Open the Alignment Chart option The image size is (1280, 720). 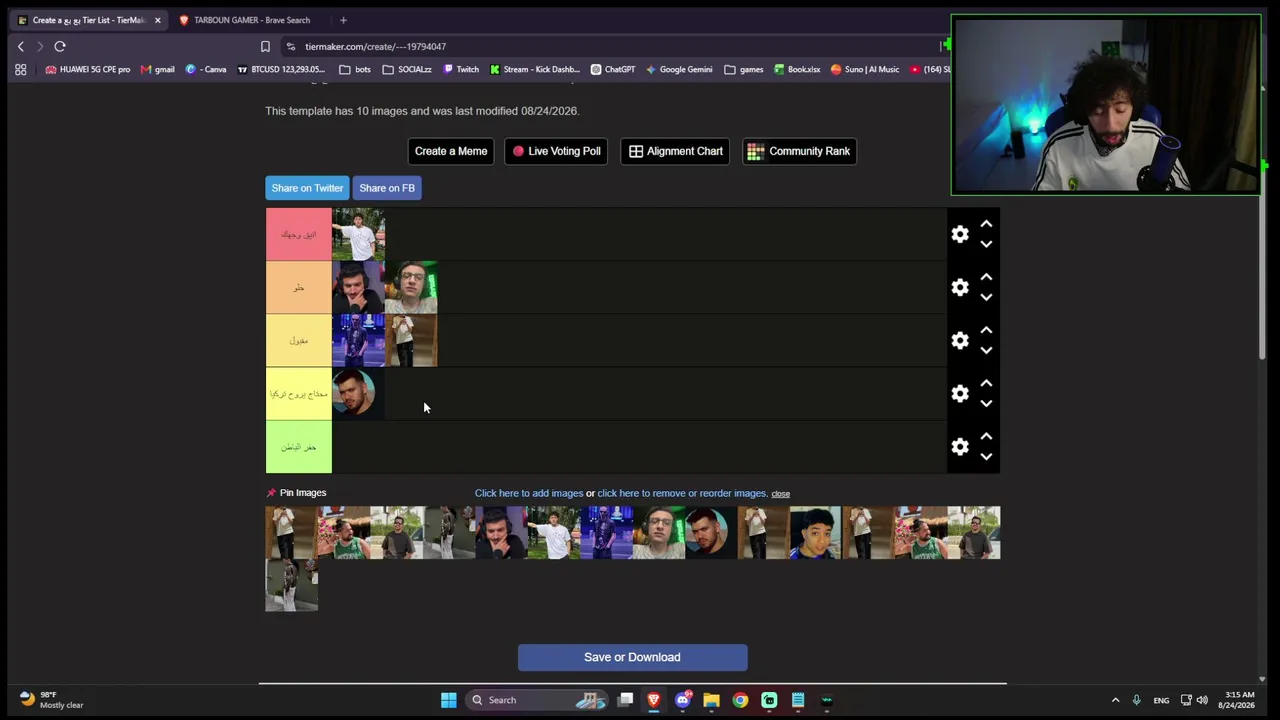[x=676, y=151]
